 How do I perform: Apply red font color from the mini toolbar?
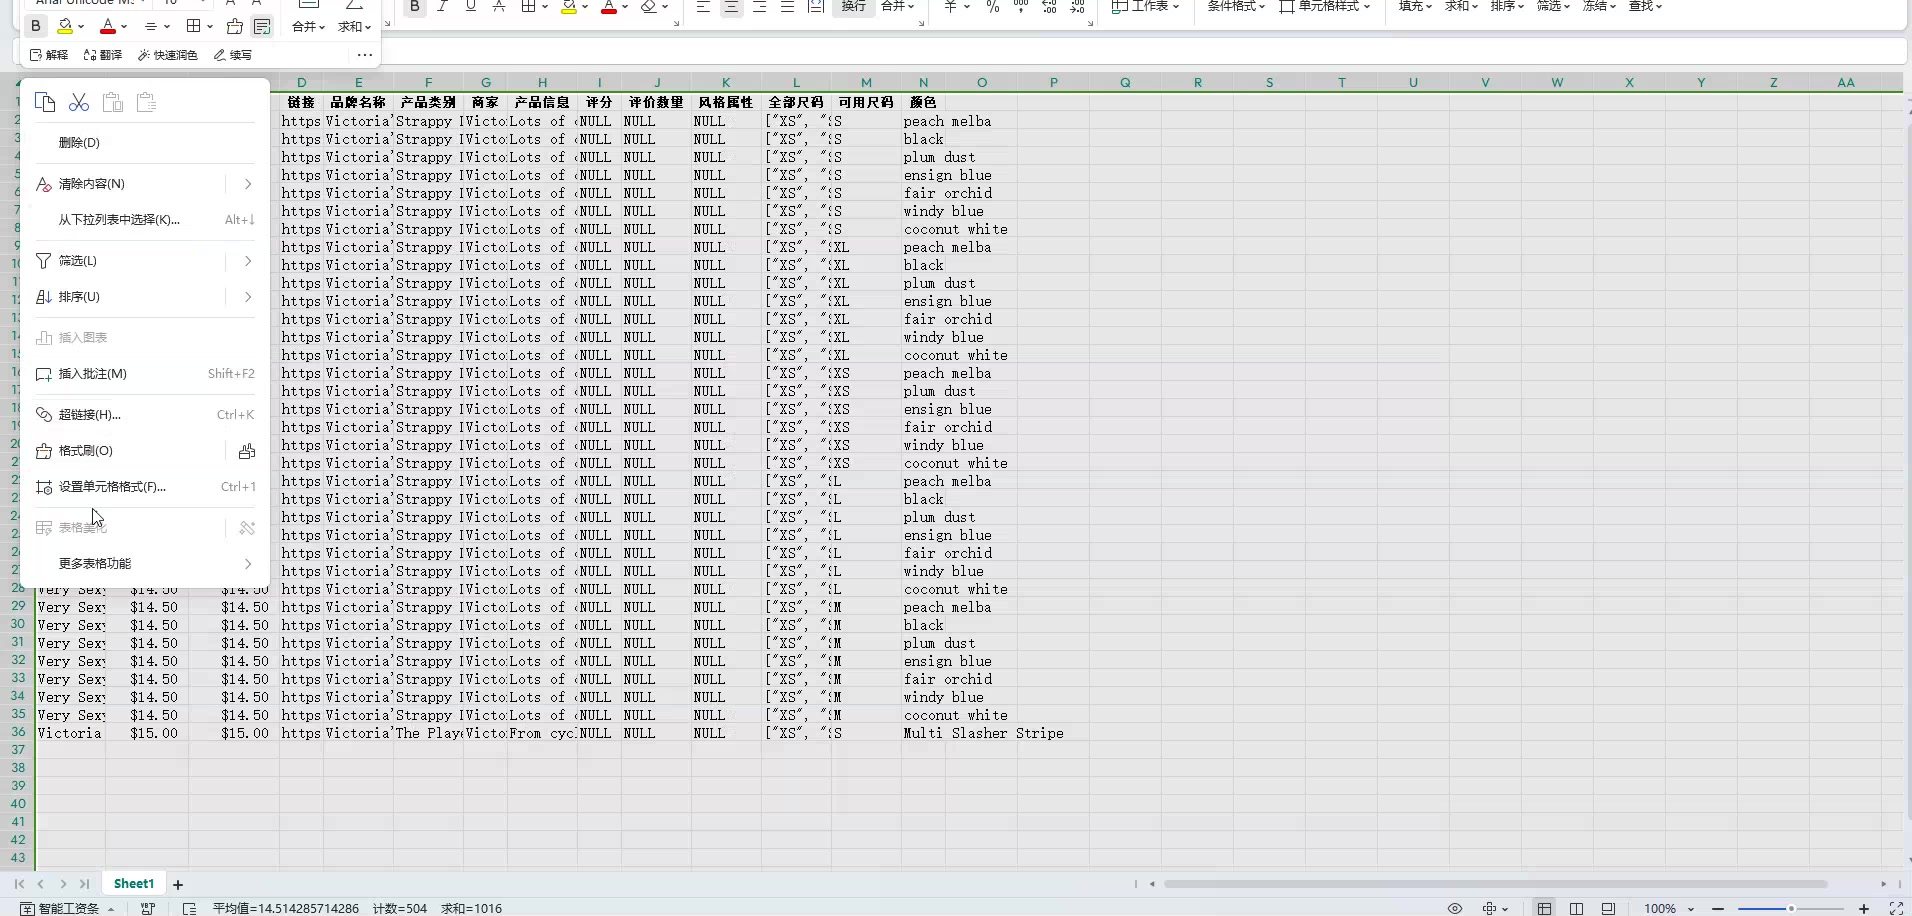pos(108,26)
